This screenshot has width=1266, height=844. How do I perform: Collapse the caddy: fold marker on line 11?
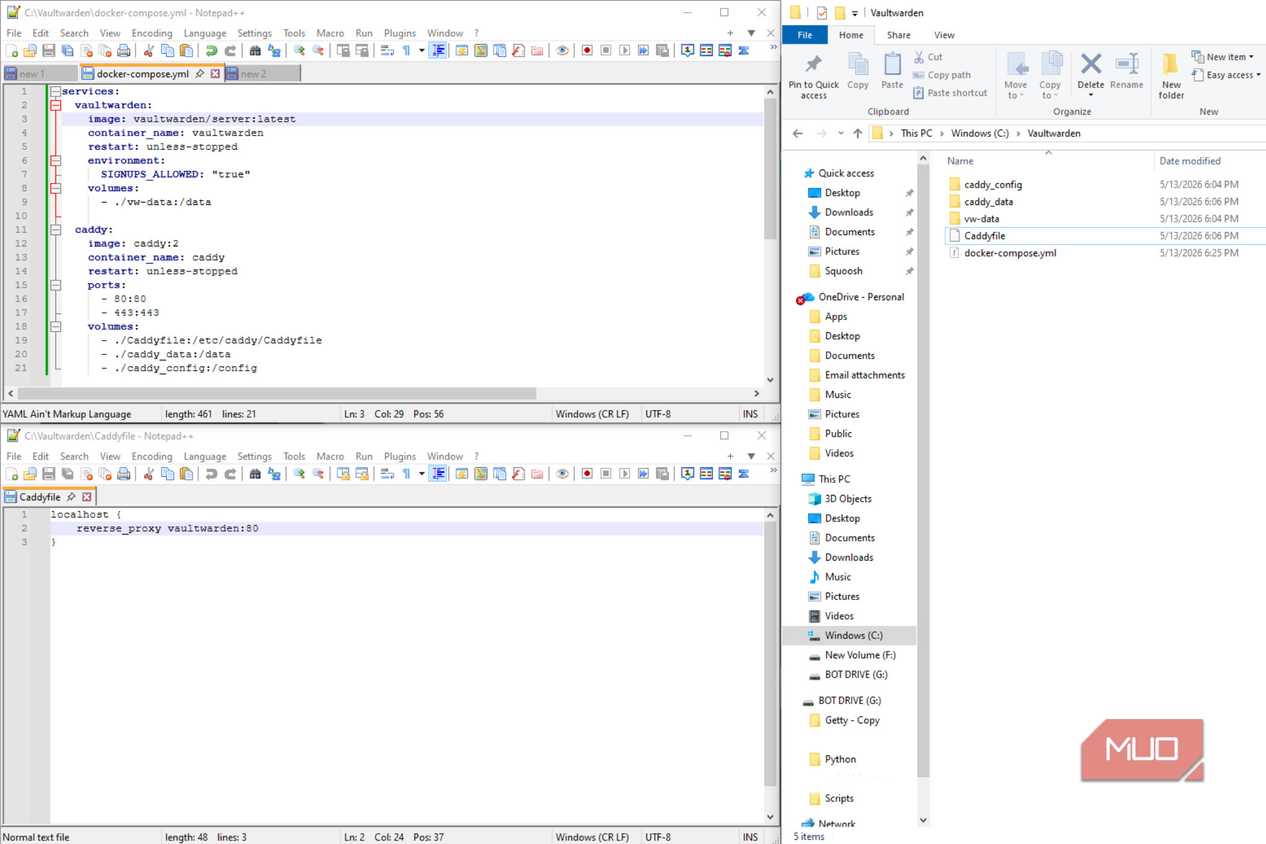(56, 229)
